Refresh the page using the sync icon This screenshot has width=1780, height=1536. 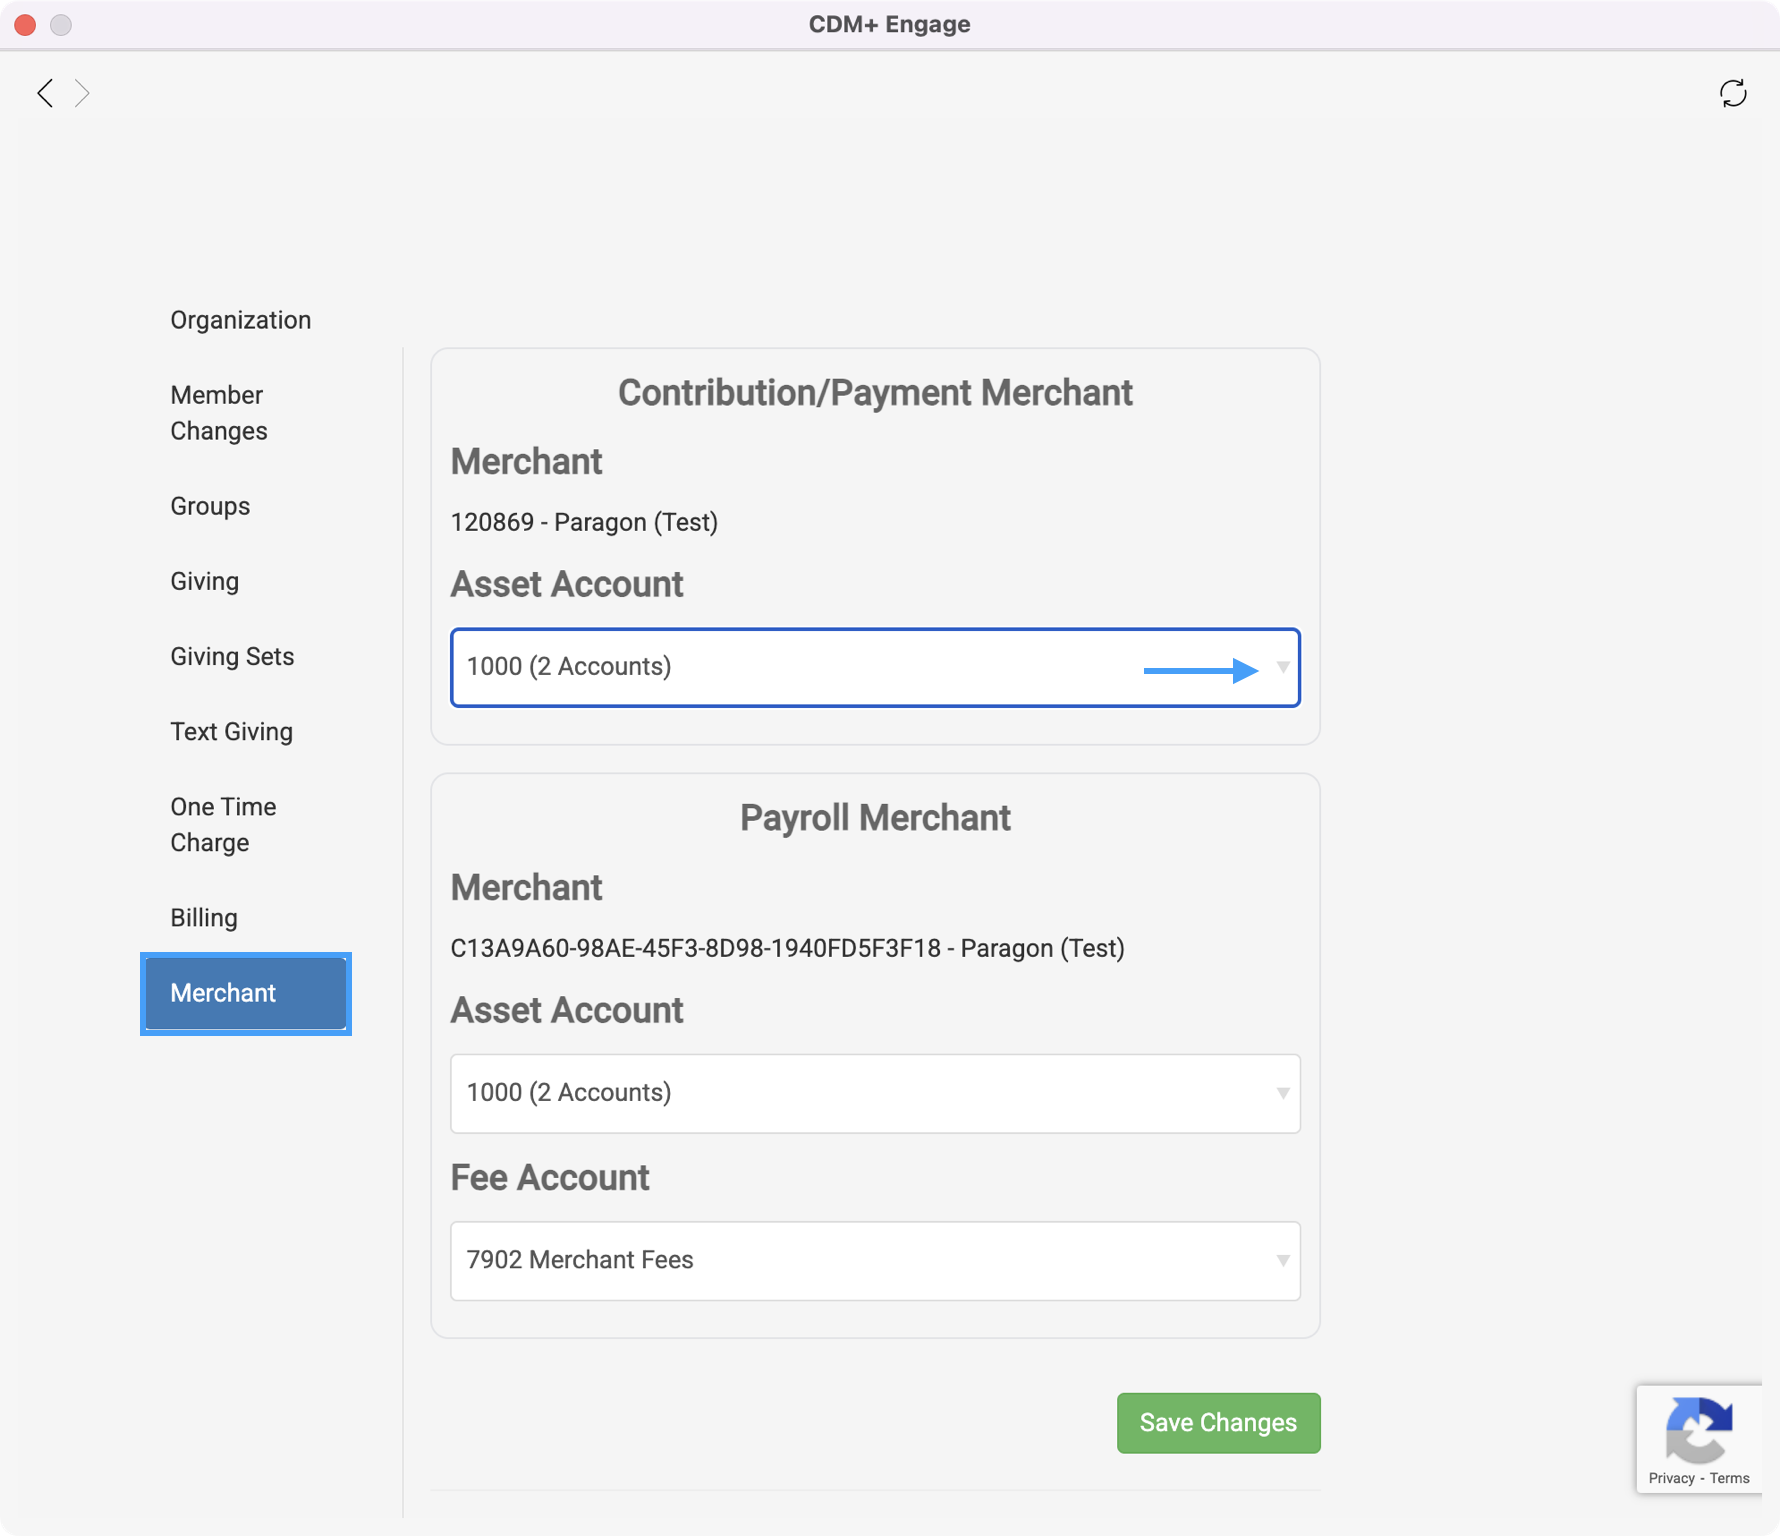[x=1735, y=93]
